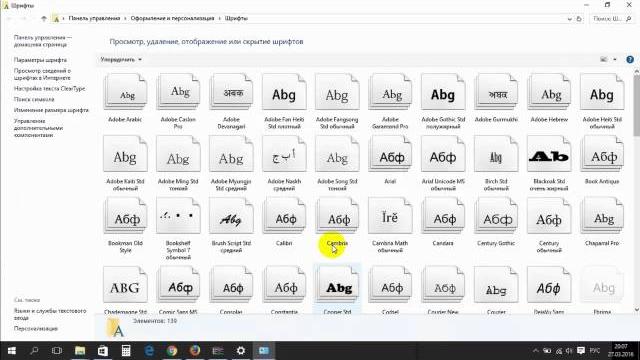This screenshot has height=360, width=640.
Task: Select the Adobe Hebrew font icon
Action: (549, 92)
